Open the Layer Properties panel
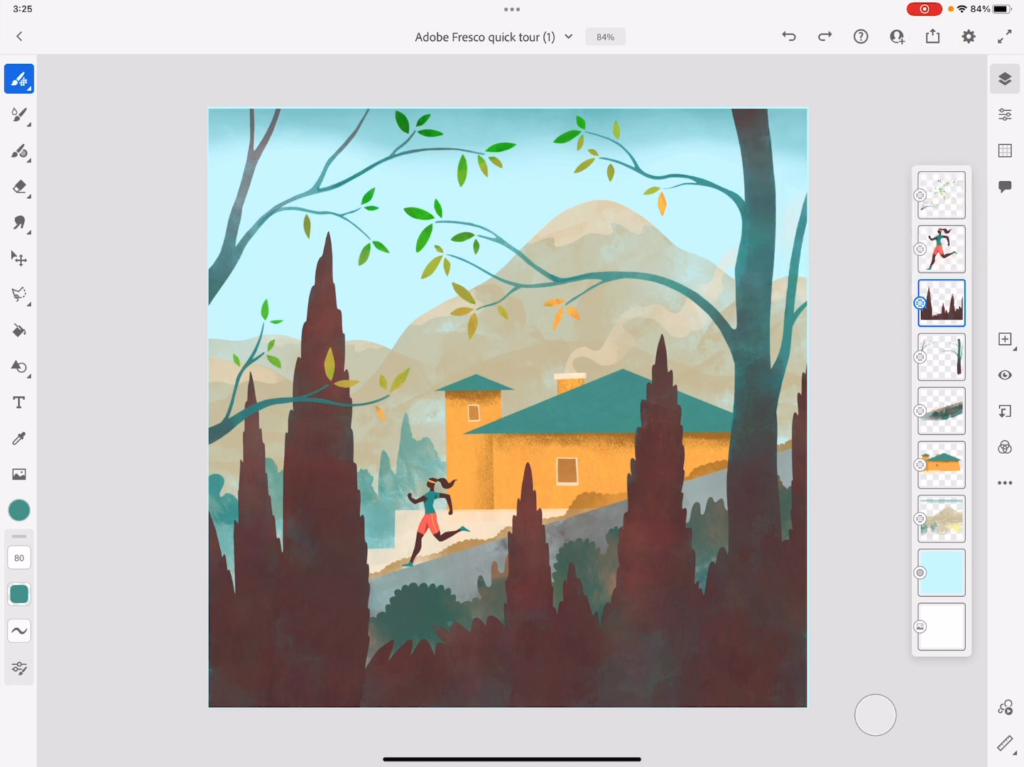 [x=1004, y=114]
